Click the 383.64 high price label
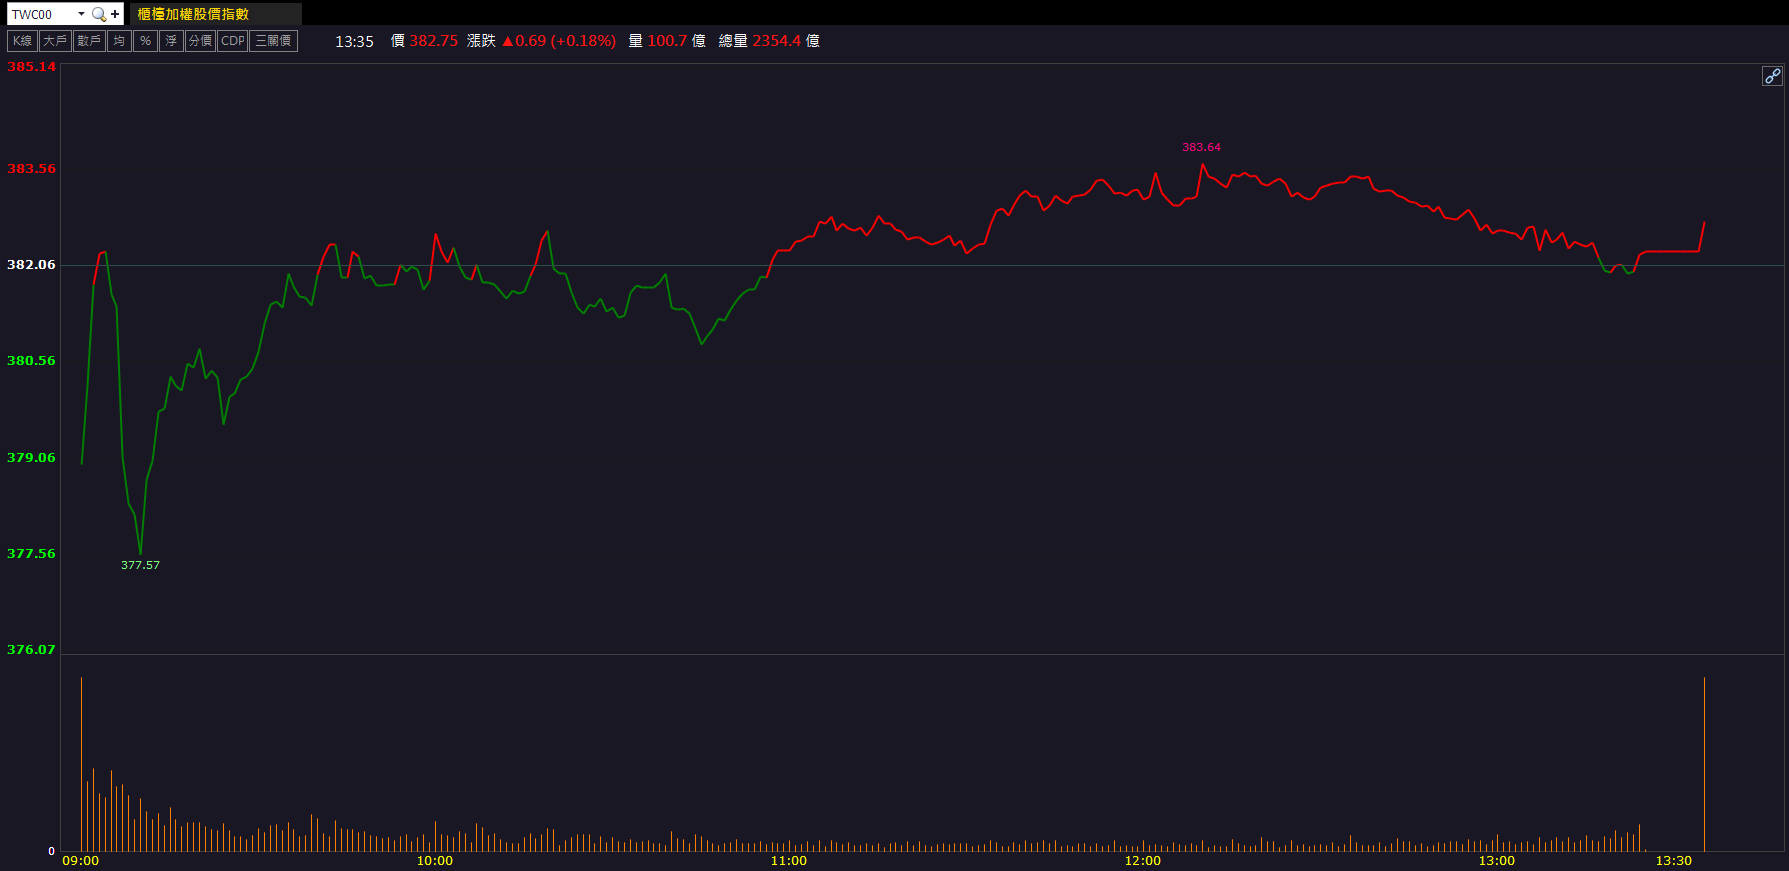 (1201, 147)
